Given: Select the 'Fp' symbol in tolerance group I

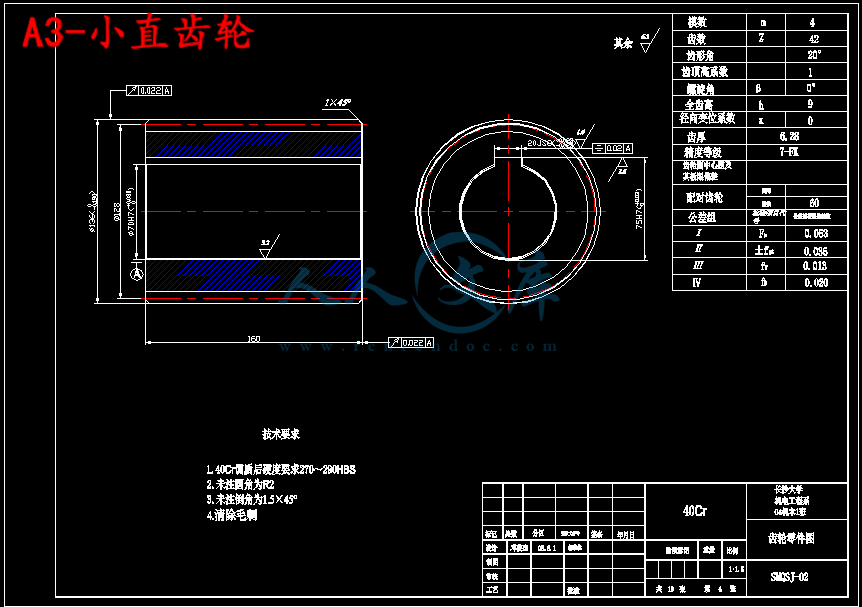Looking at the screenshot, I should point(763,234).
